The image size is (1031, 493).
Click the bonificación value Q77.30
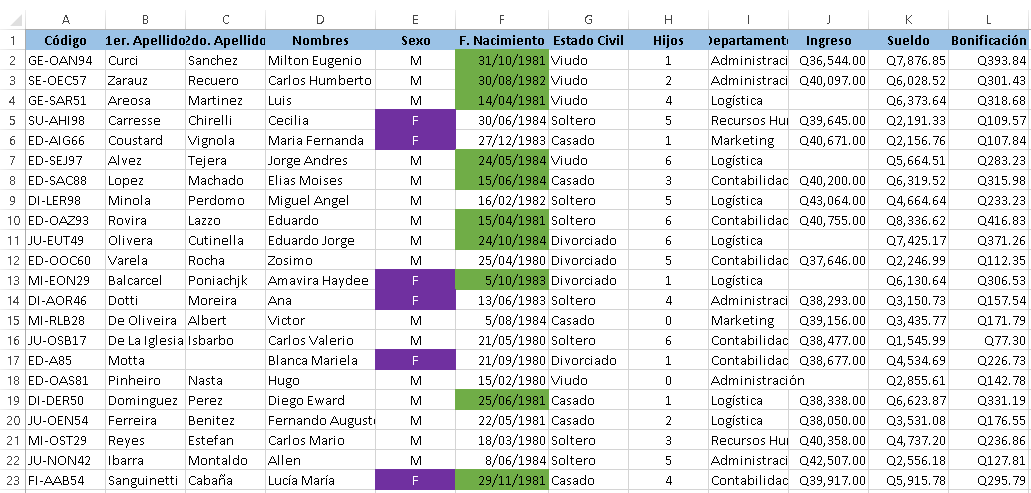pyautogui.click(x=989, y=340)
